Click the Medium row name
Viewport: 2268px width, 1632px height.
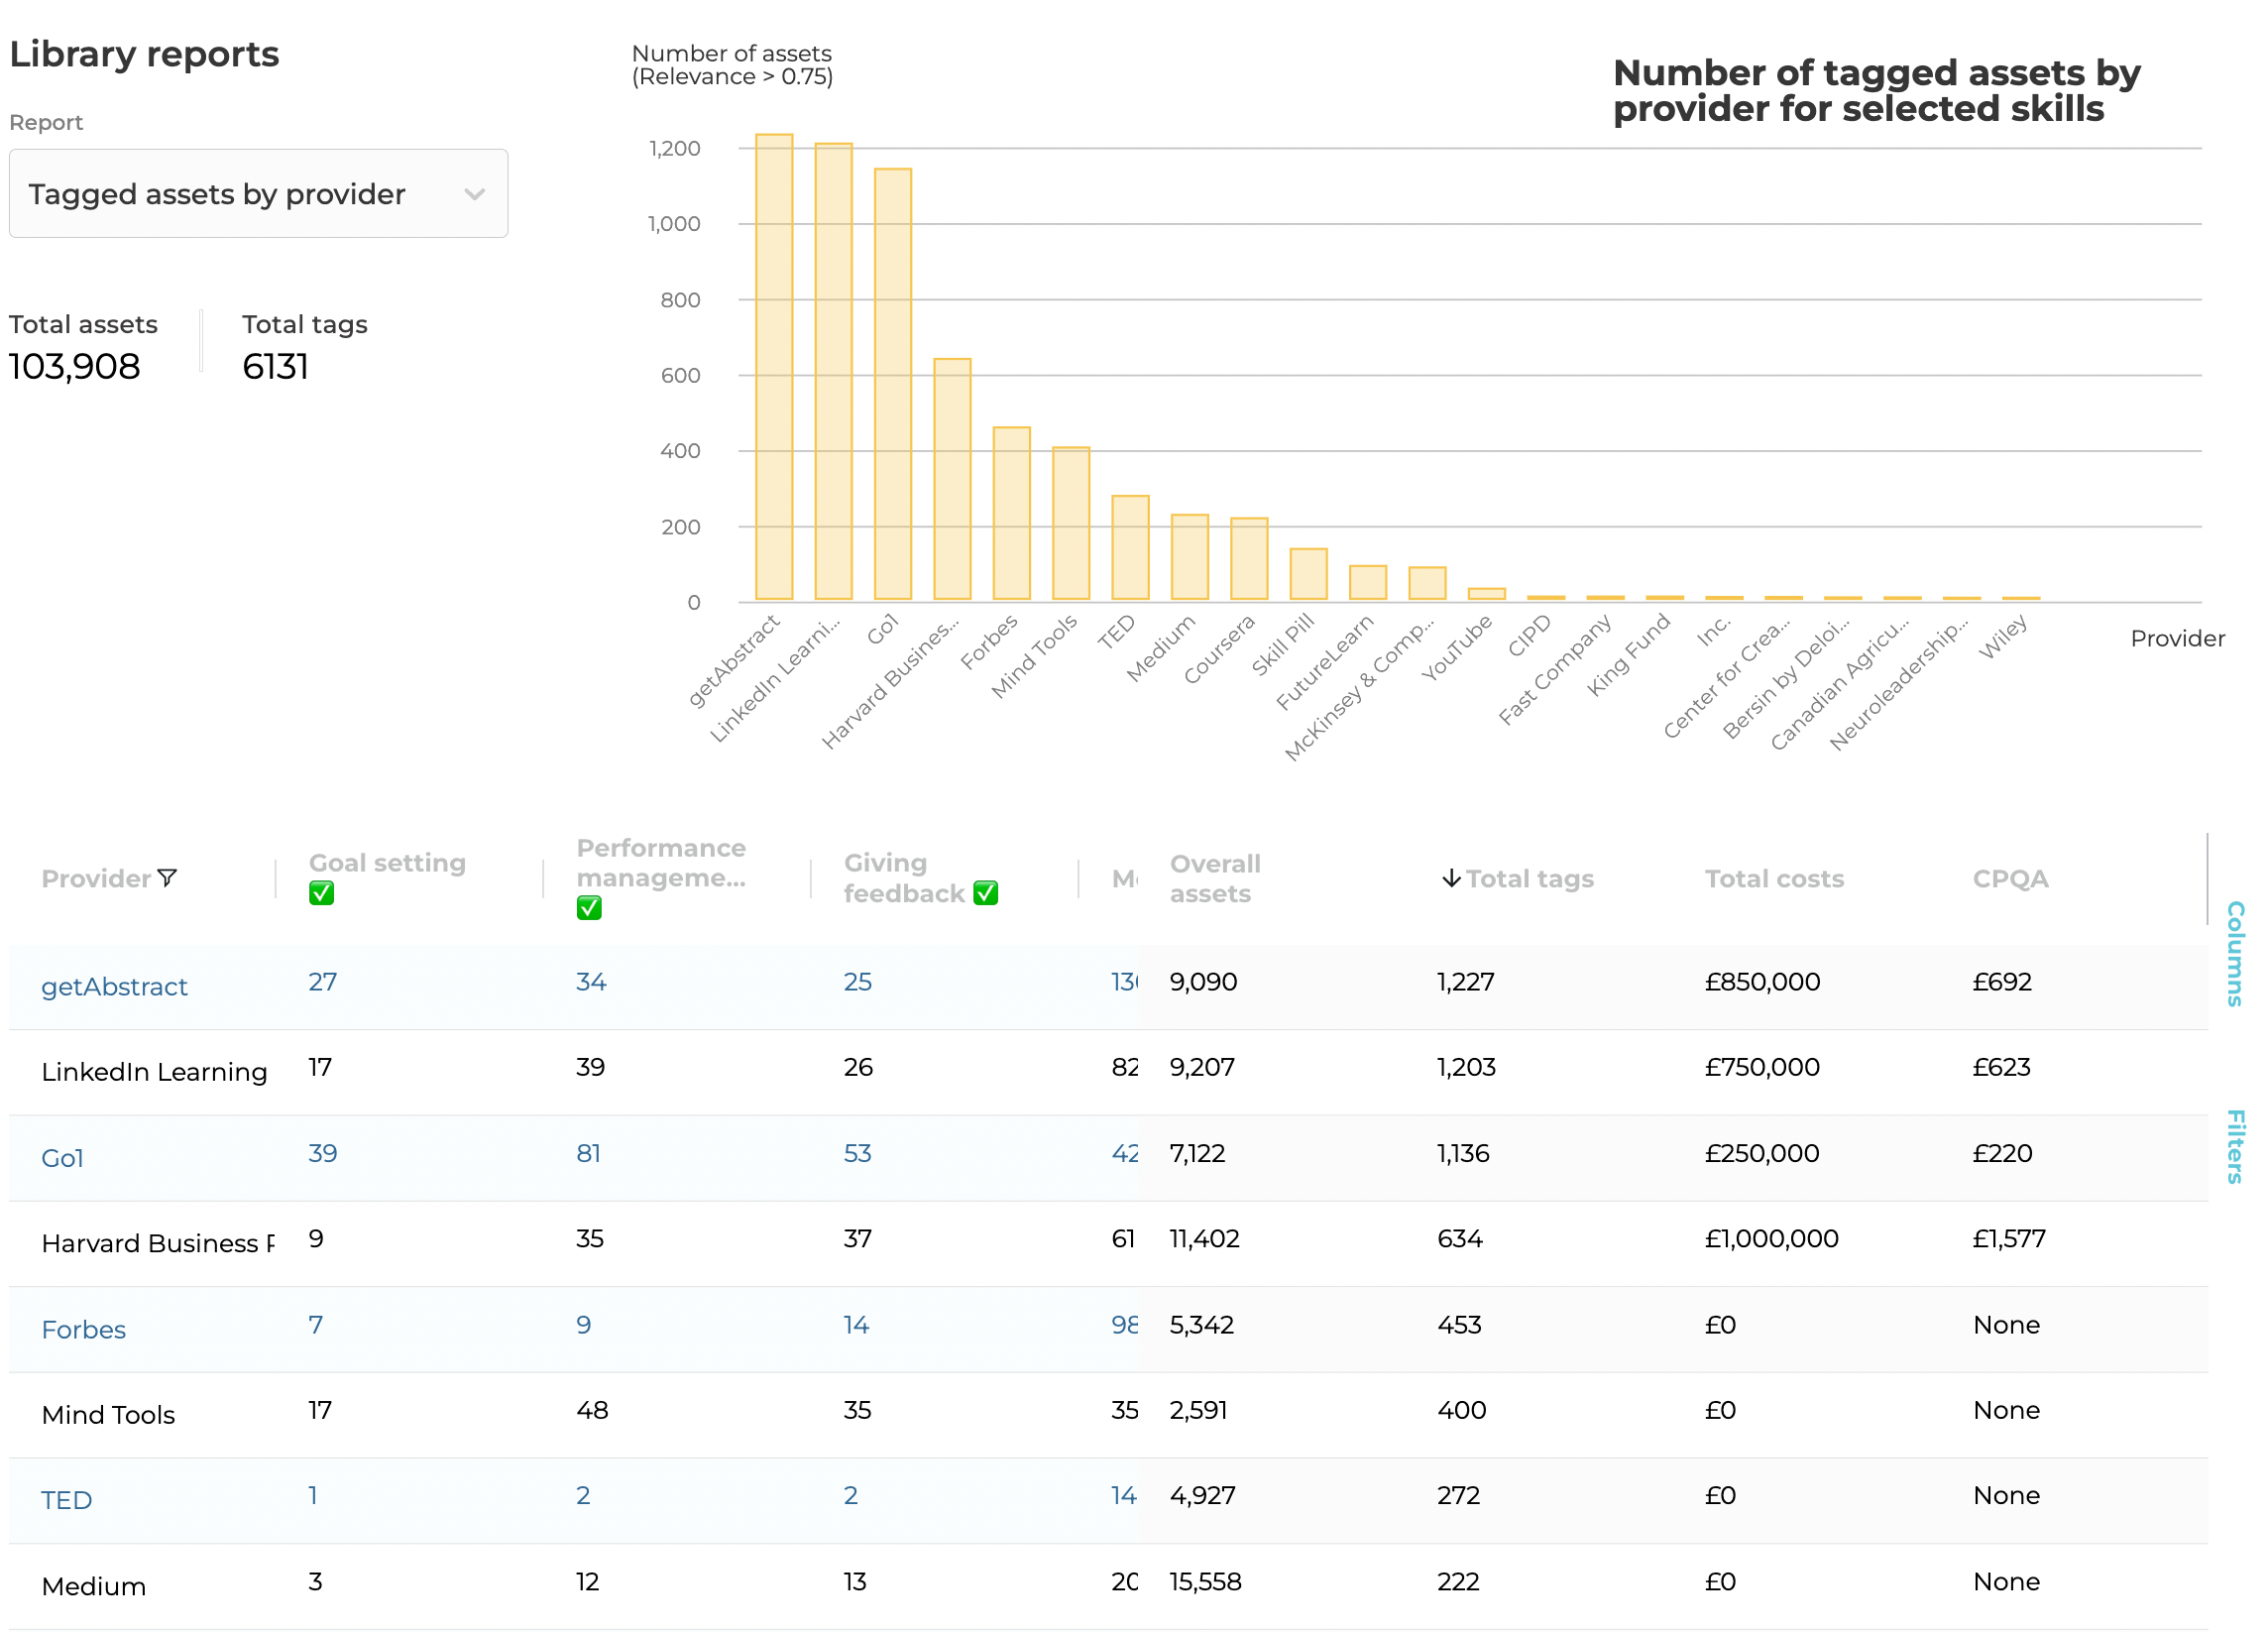point(94,1587)
